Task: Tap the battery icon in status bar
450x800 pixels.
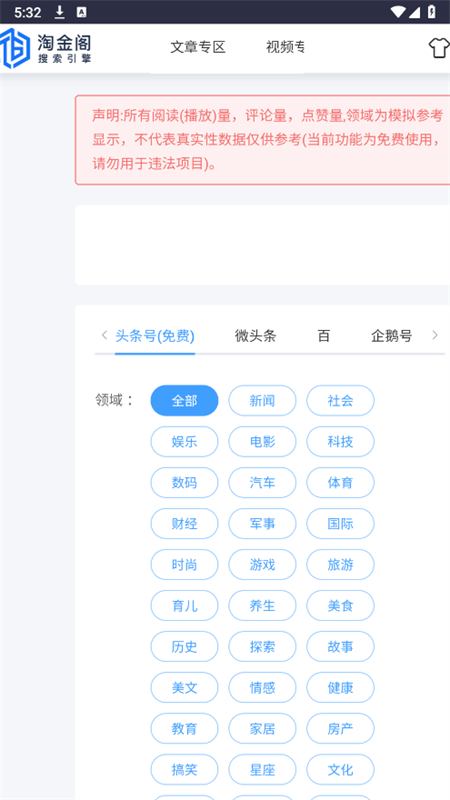Action: pyautogui.click(x=432, y=12)
